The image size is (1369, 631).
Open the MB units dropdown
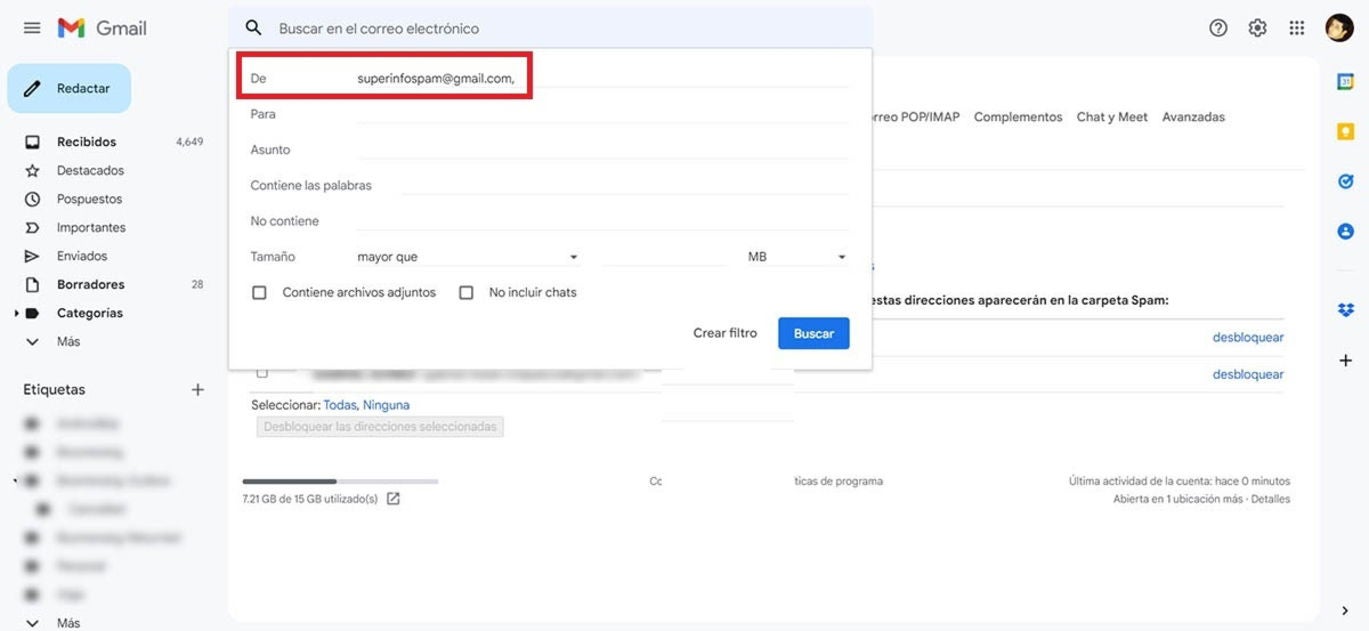[x=795, y=256]
